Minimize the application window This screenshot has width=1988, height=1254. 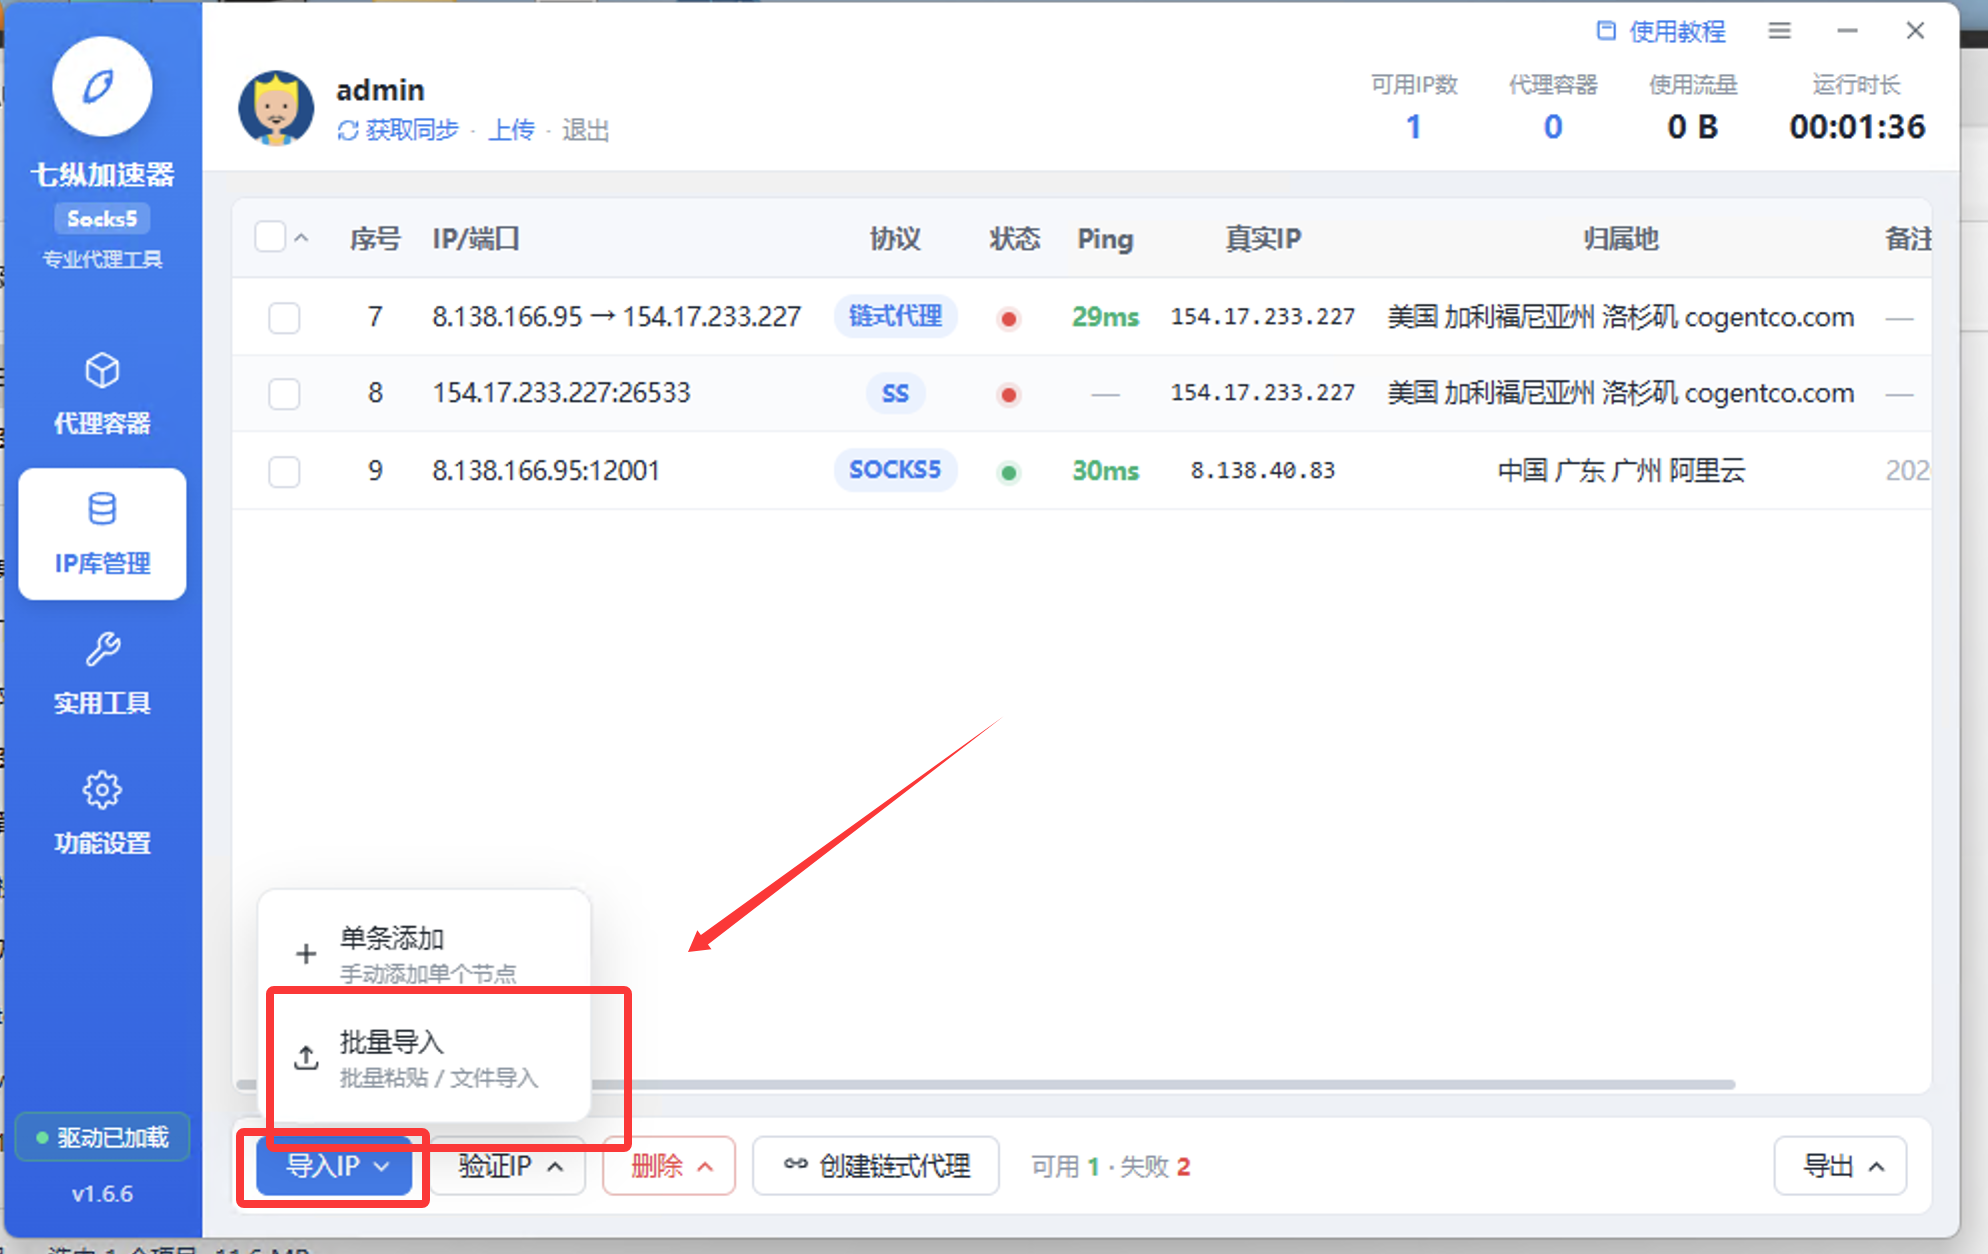pyautogui.click(x=1847, y=31)
